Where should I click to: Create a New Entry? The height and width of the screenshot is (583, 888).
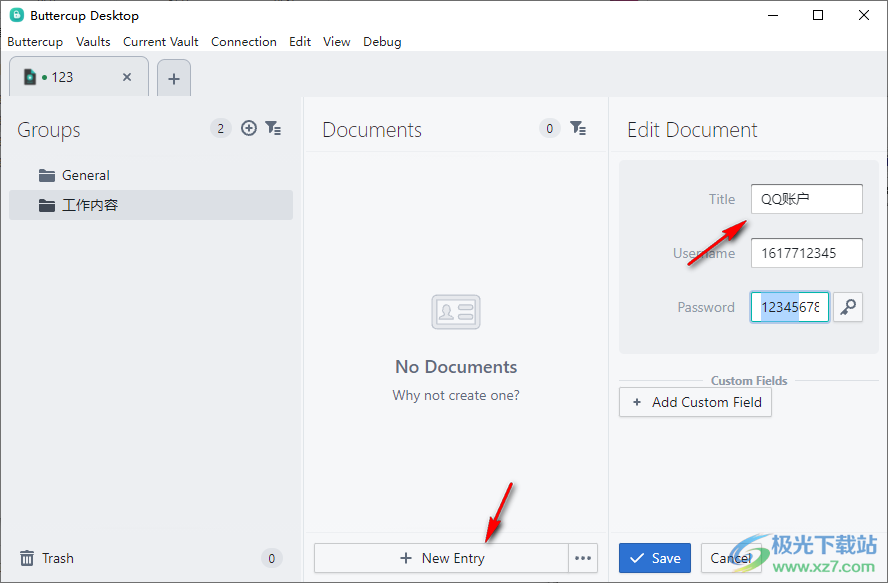click(442, 558)
